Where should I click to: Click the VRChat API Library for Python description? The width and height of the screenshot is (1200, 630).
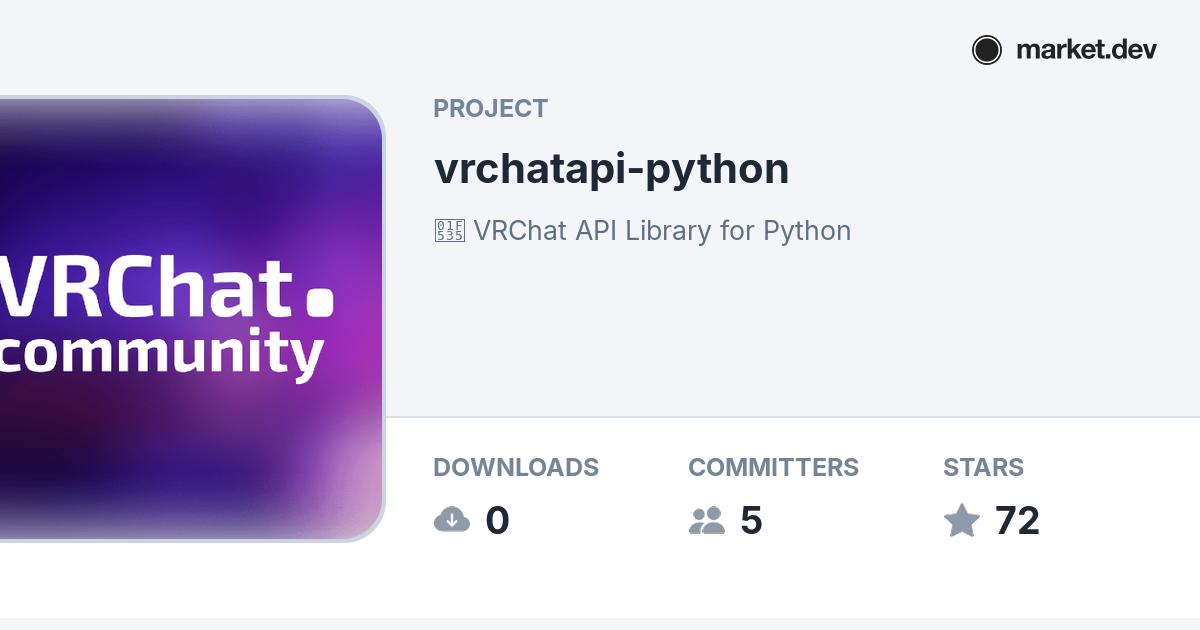662,230
